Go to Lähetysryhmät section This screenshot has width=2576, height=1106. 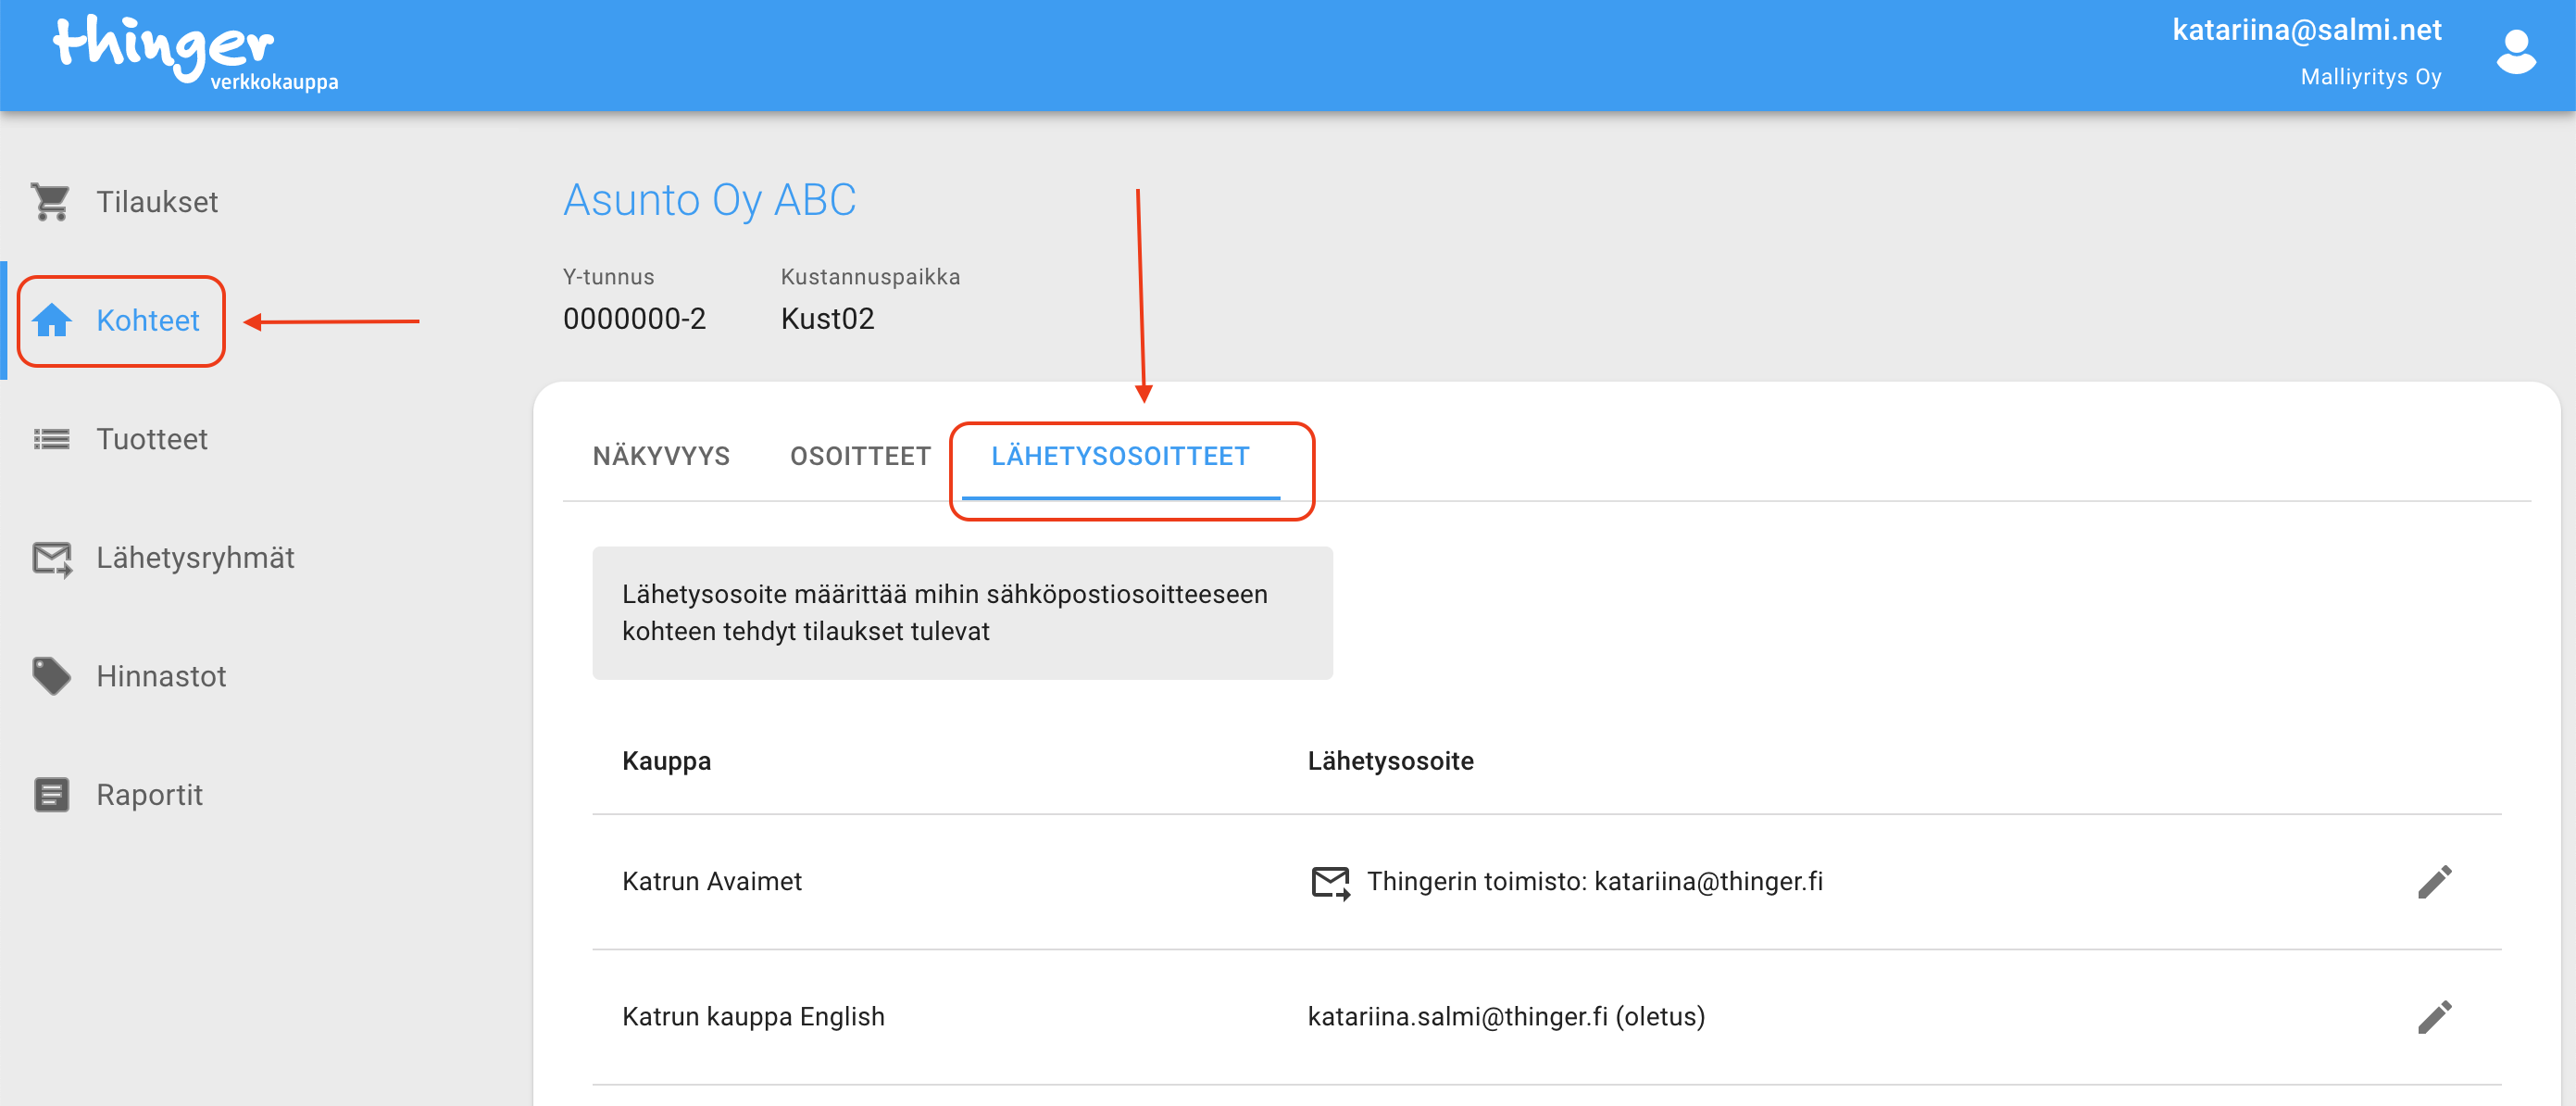(195, 558)
